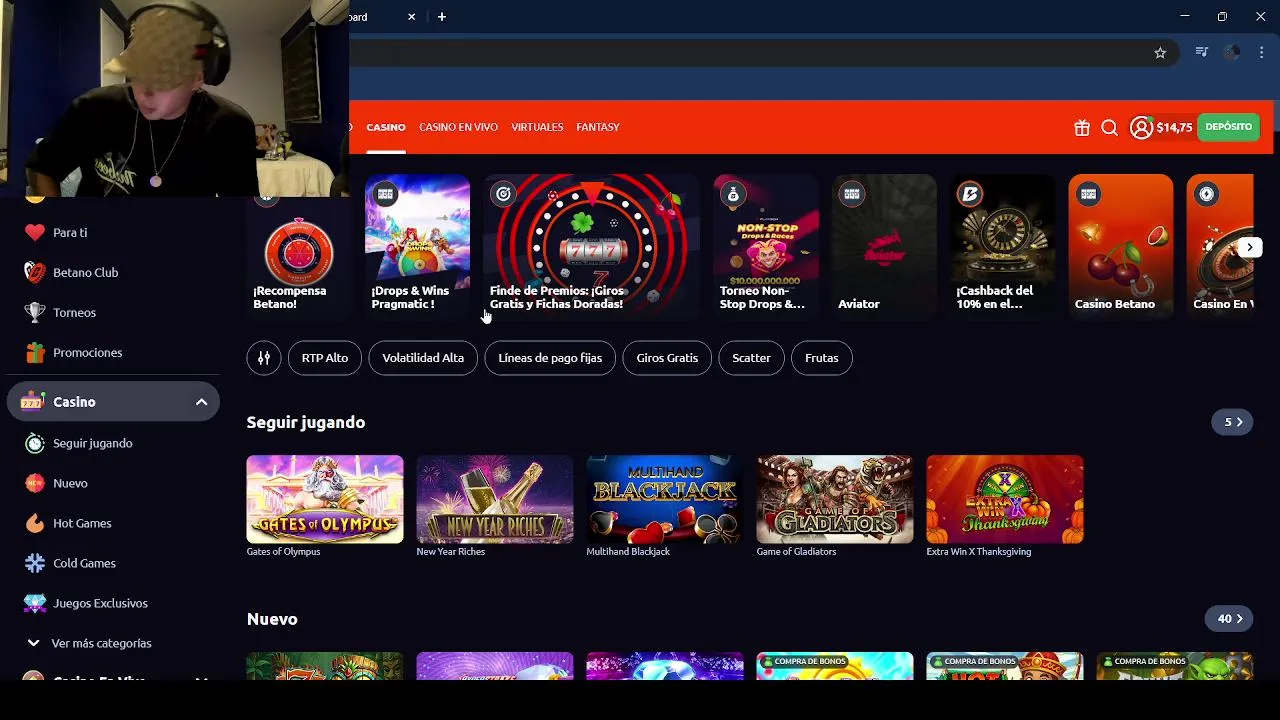The height and width of the screenshot is (720, 1280).
Task: Toggle Líneas de pago fijas filter
Action: [550, 358]
